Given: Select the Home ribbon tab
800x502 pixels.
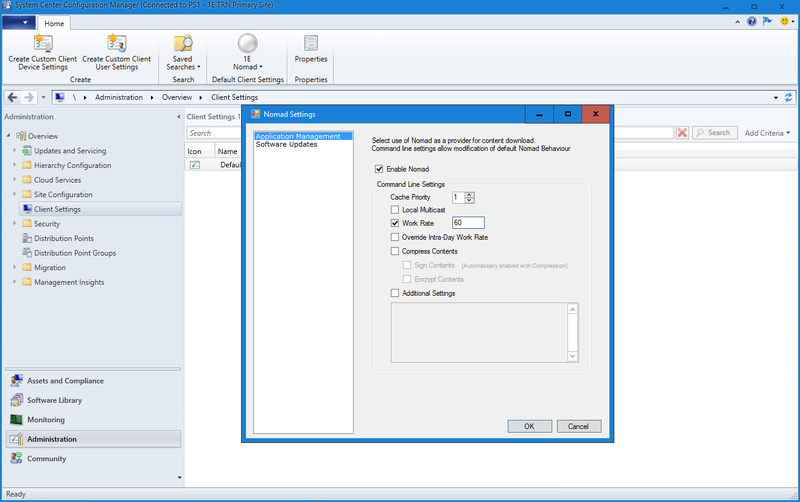Looking at the screenshot, I should click(x=54, y=23).
